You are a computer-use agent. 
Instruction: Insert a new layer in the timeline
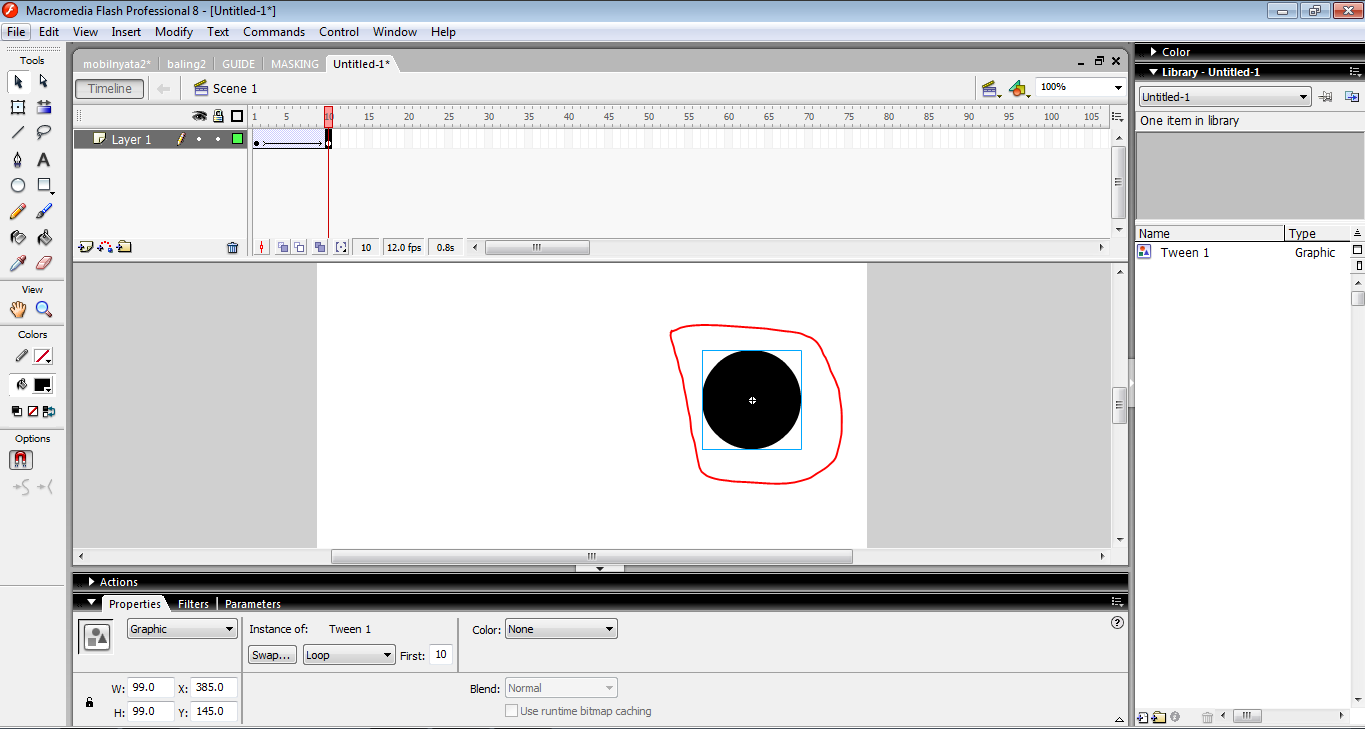(86, 246)
